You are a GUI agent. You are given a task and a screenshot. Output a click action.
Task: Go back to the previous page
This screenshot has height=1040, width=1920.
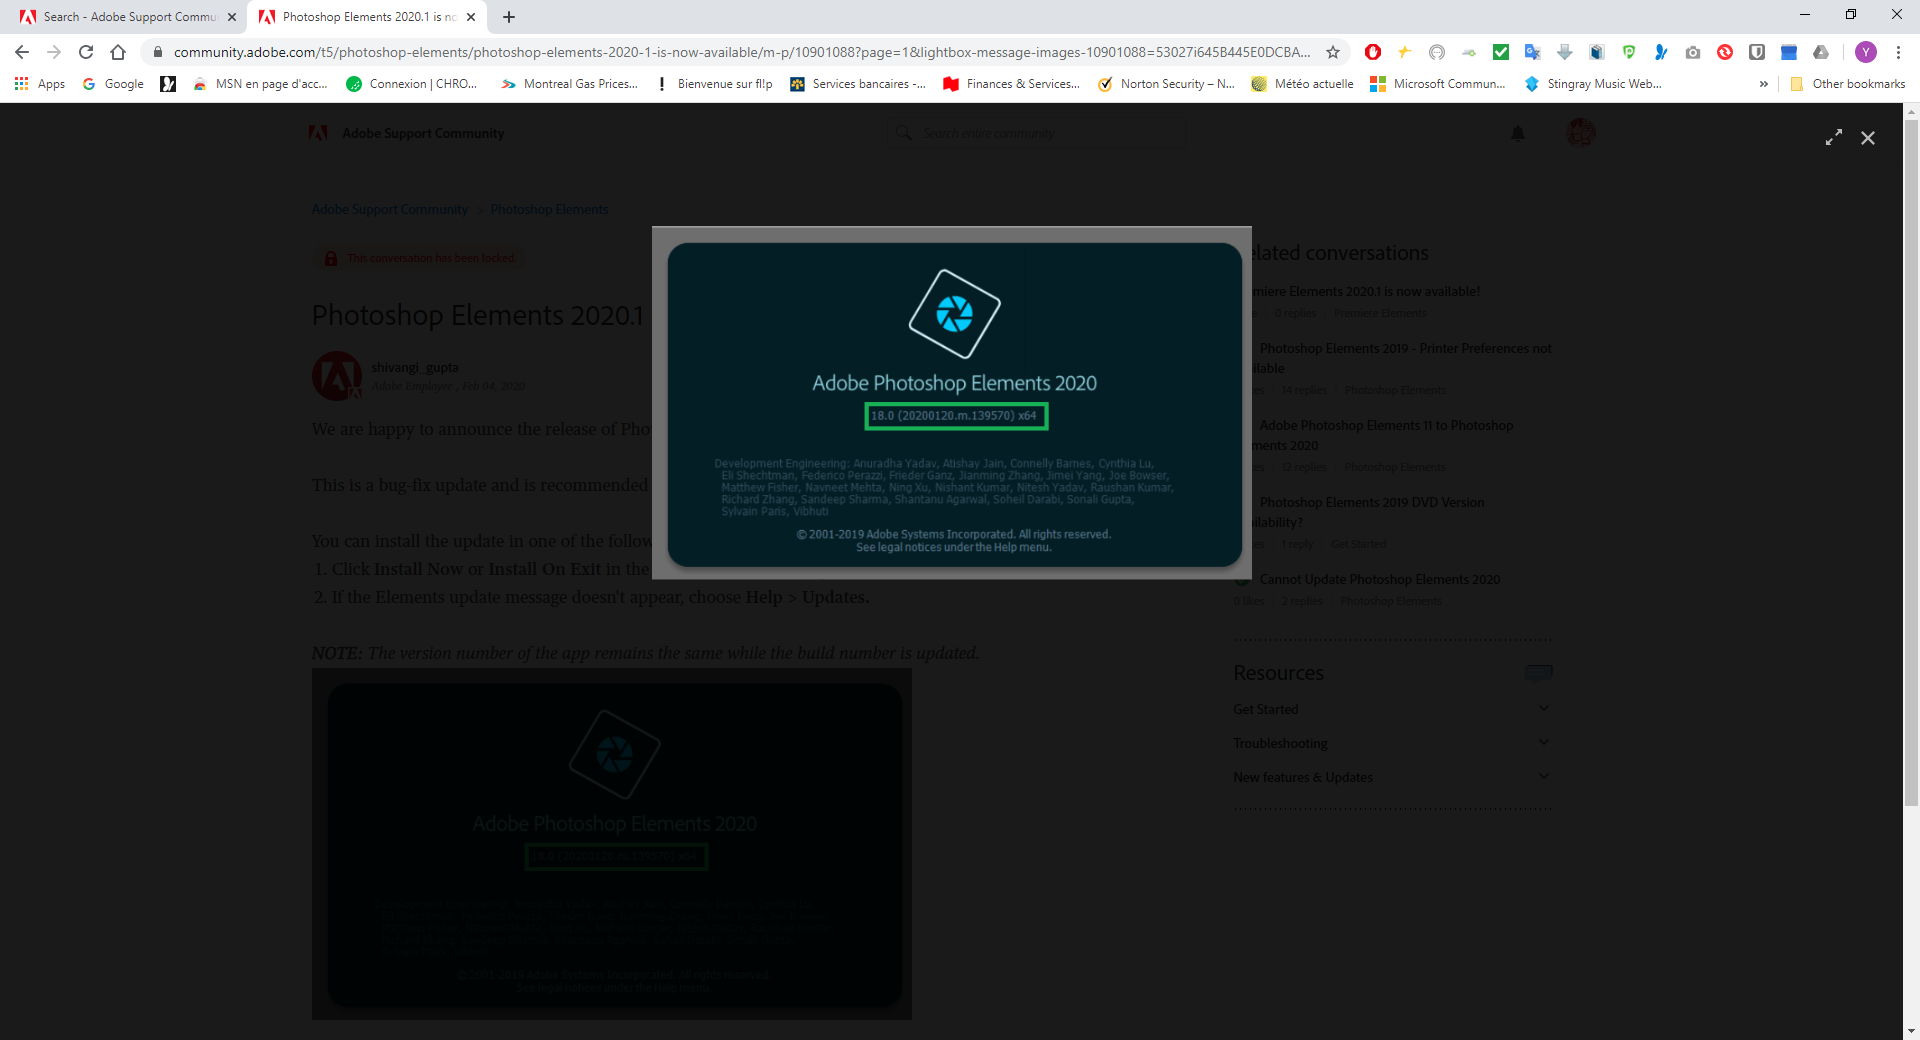coord(22,52)
